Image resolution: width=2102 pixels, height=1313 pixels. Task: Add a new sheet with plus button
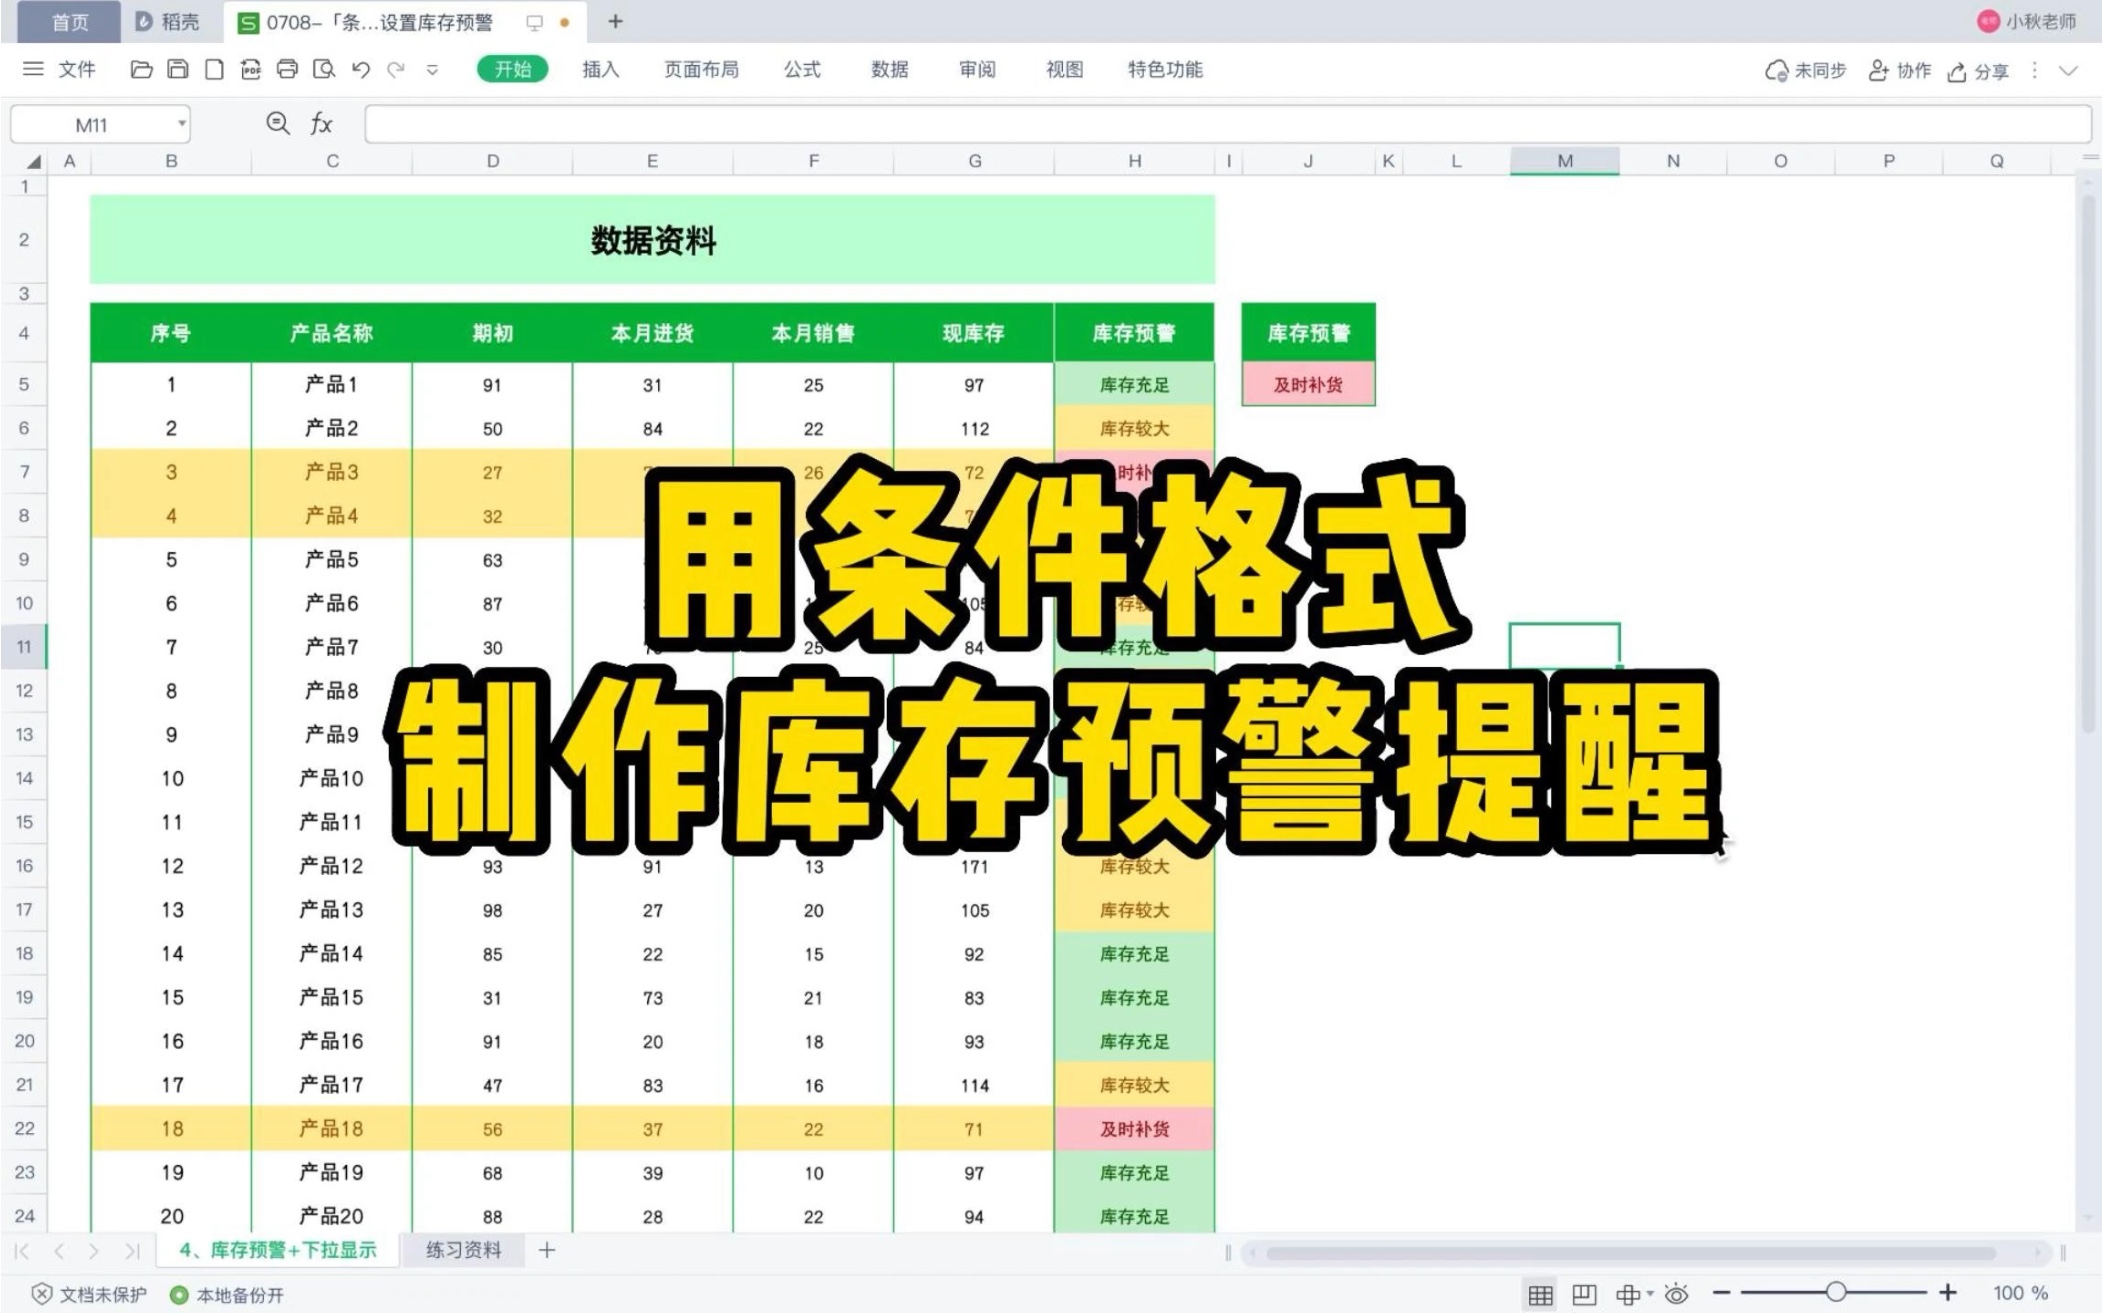click(x=547, y=1249)
